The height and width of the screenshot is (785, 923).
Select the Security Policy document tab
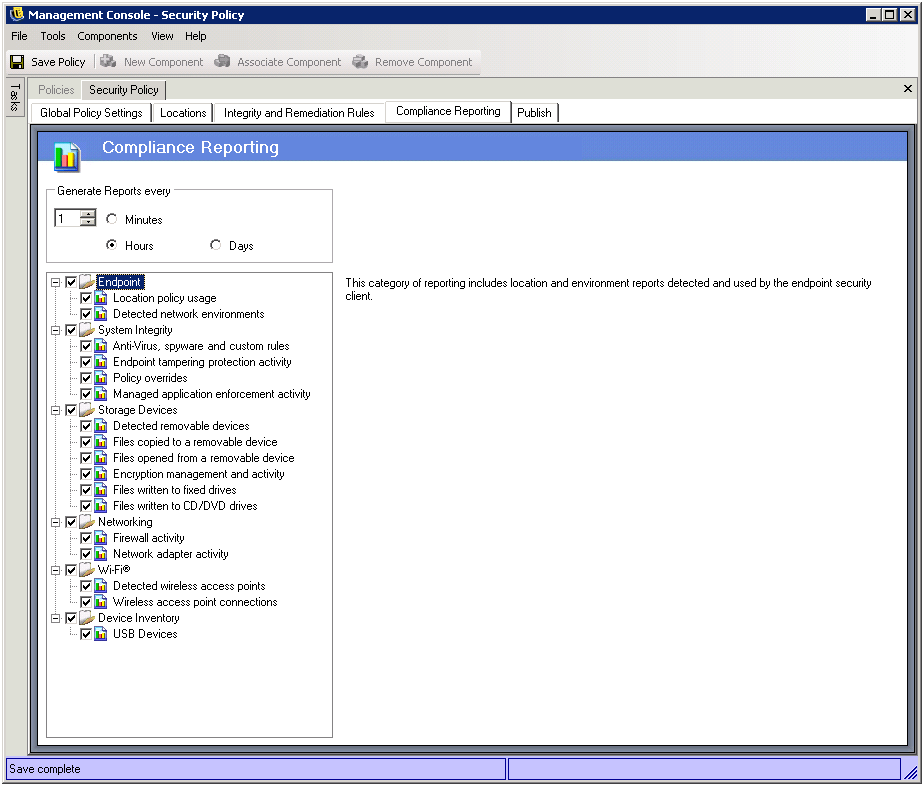pyautogui.click(x=124, y=89)
